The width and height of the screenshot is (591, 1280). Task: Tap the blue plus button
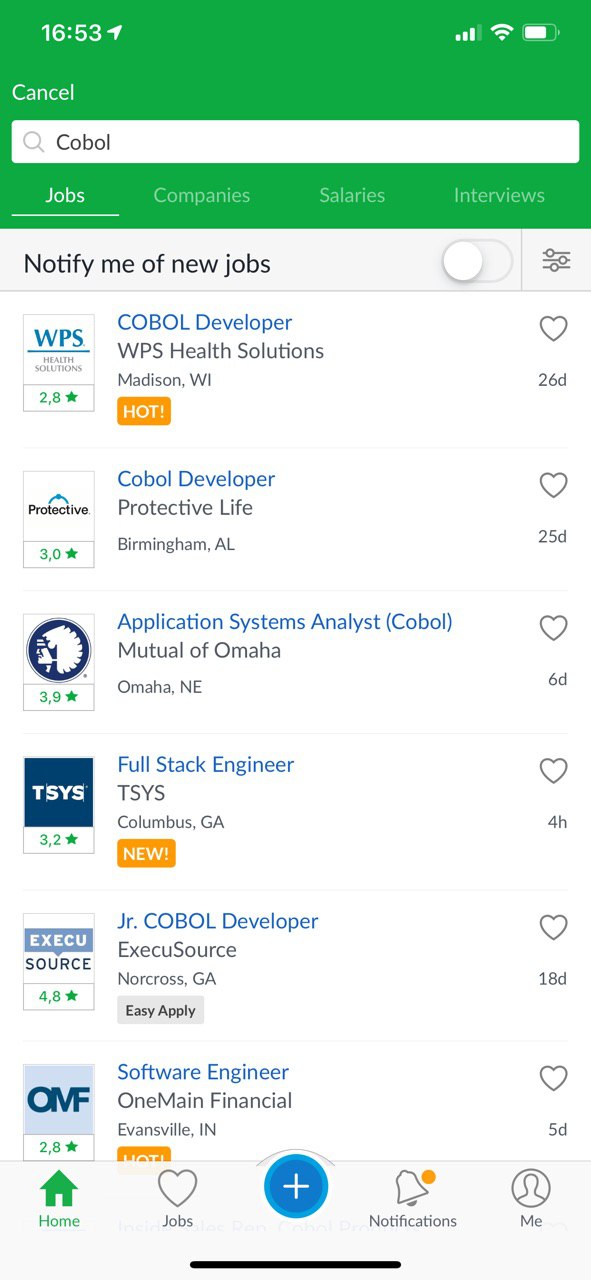(x=296, y=1187)
